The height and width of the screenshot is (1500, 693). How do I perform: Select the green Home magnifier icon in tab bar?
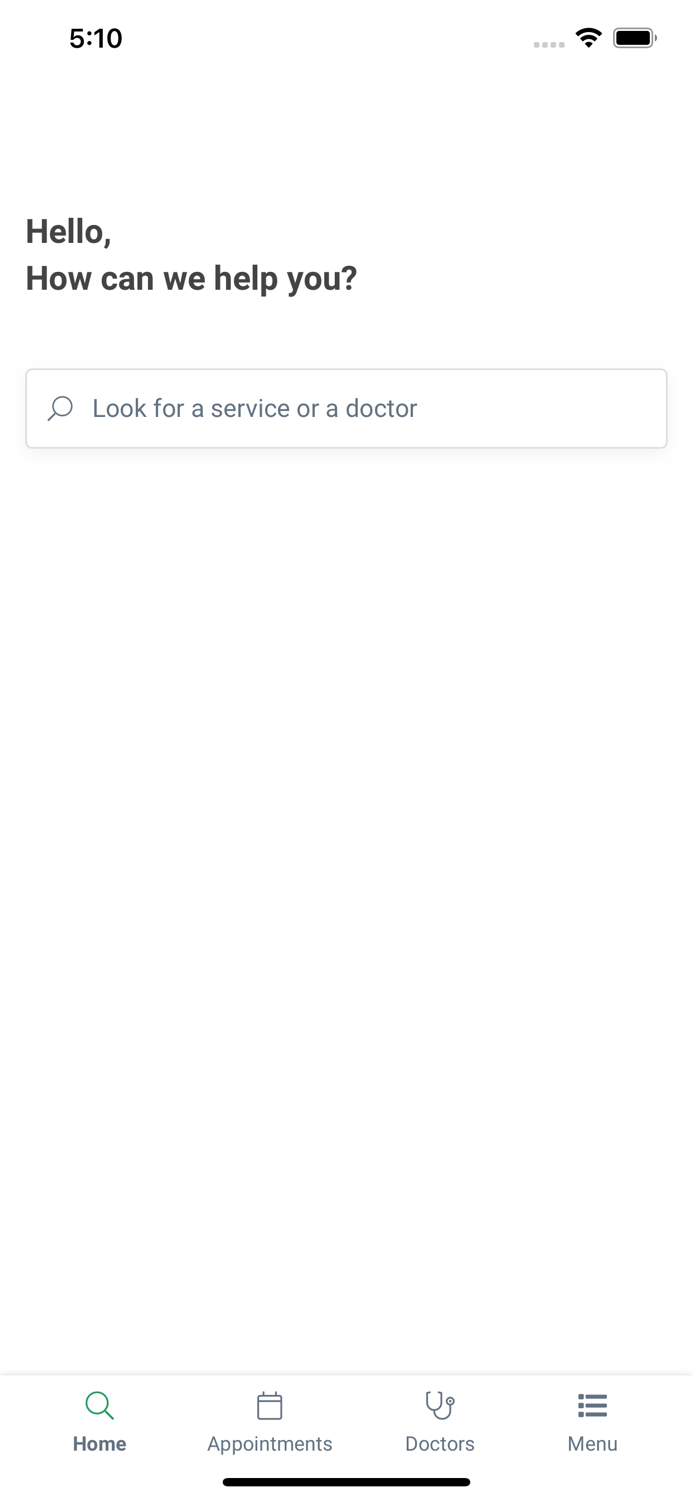coord(99,1405)
